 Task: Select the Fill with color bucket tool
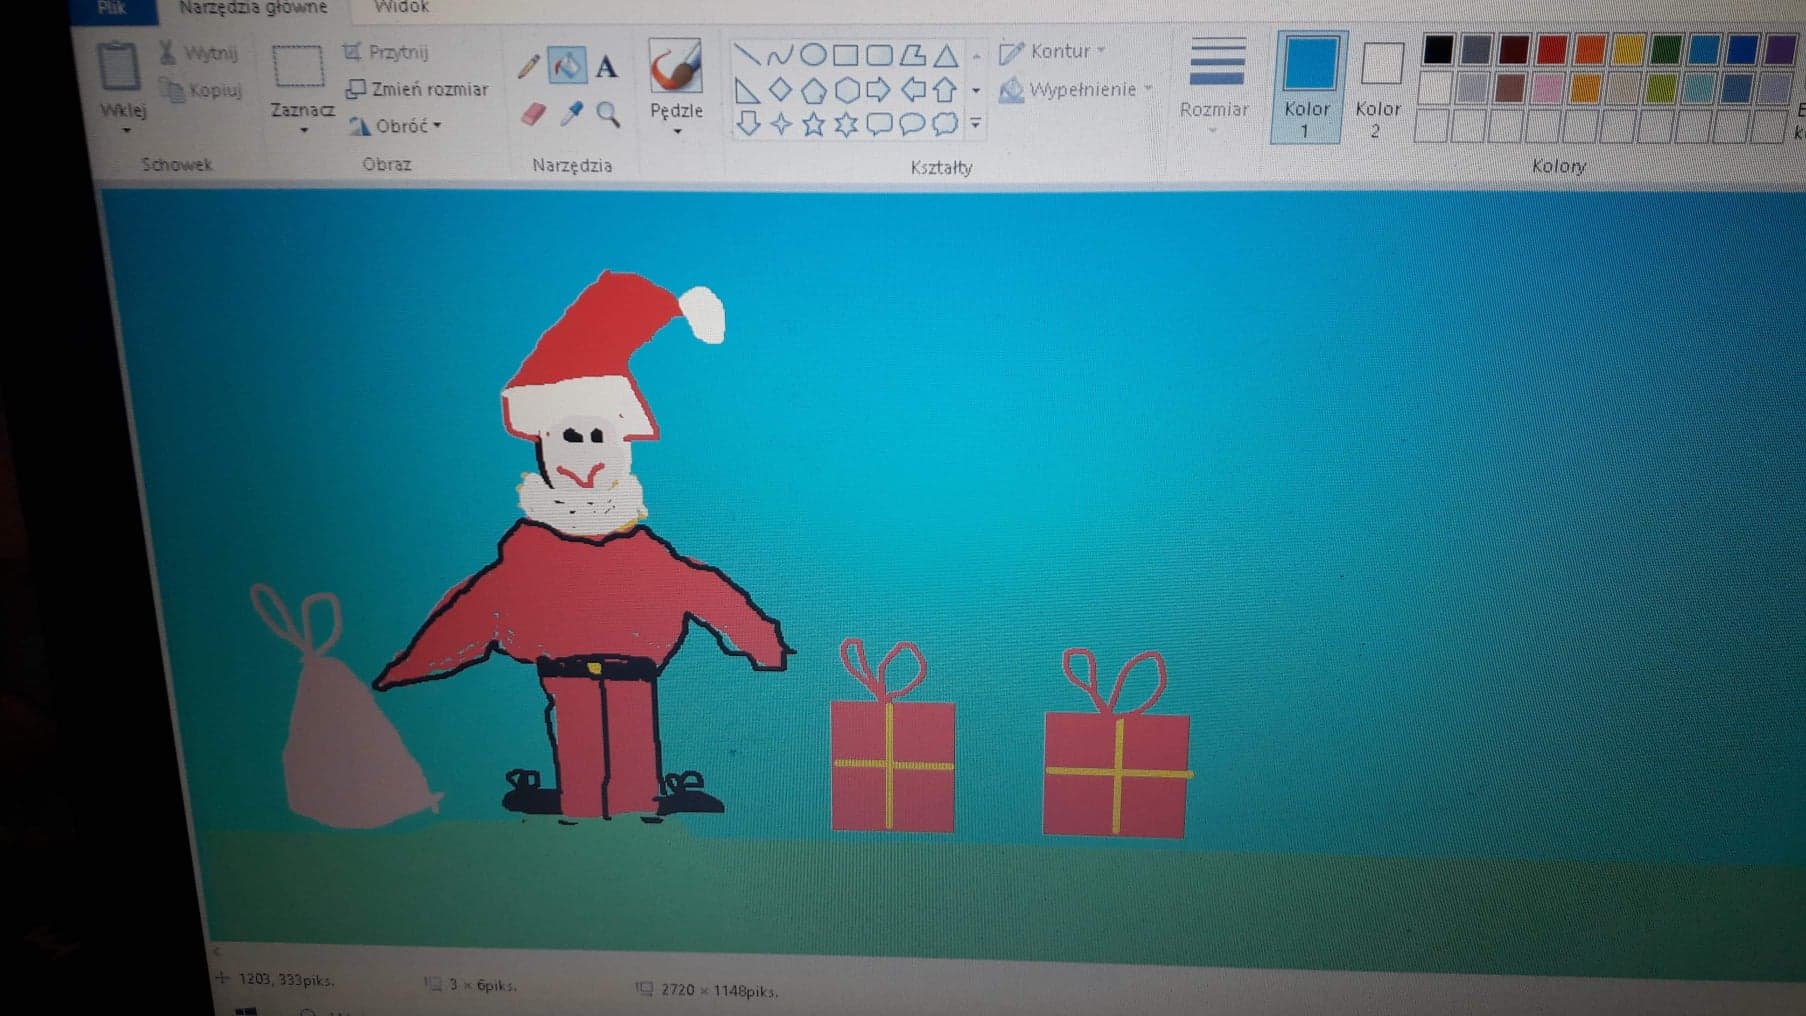pos(567,67)
